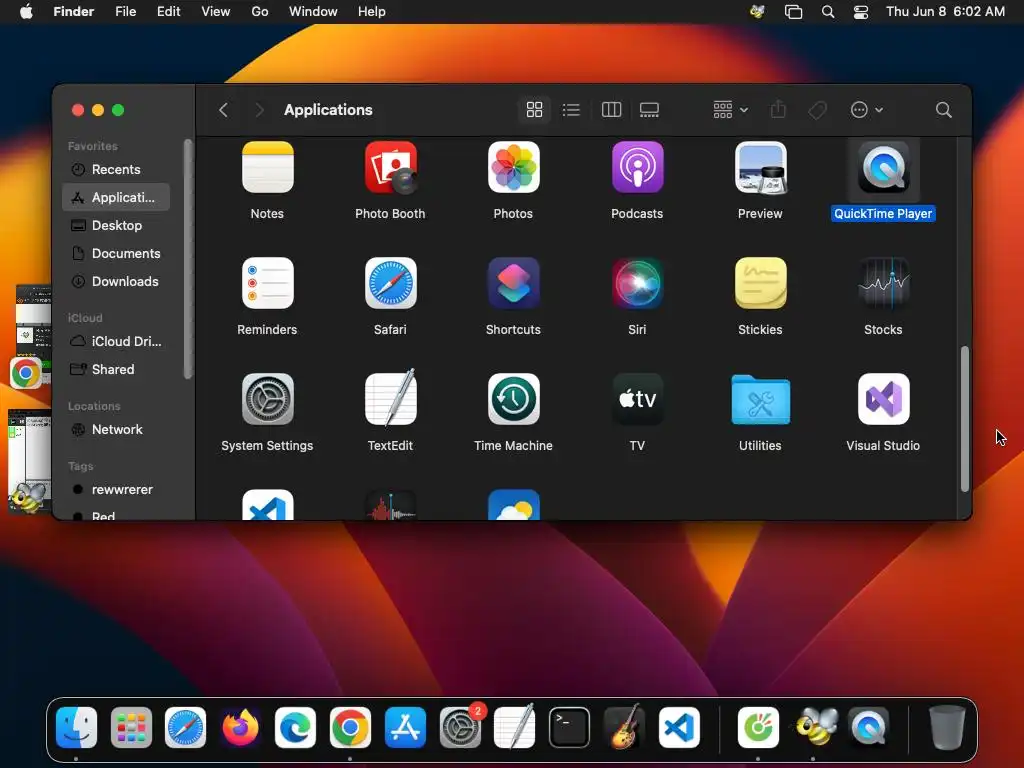The height and width of the screenshot is (768, 1024).
Task: Open the Help menu
Action: point(372,12)
